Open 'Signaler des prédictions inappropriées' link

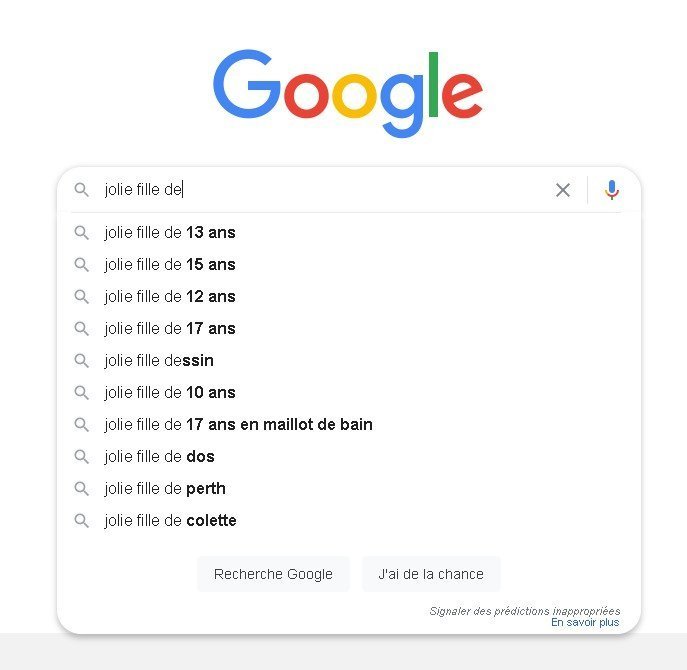click(x=524, y=610)
